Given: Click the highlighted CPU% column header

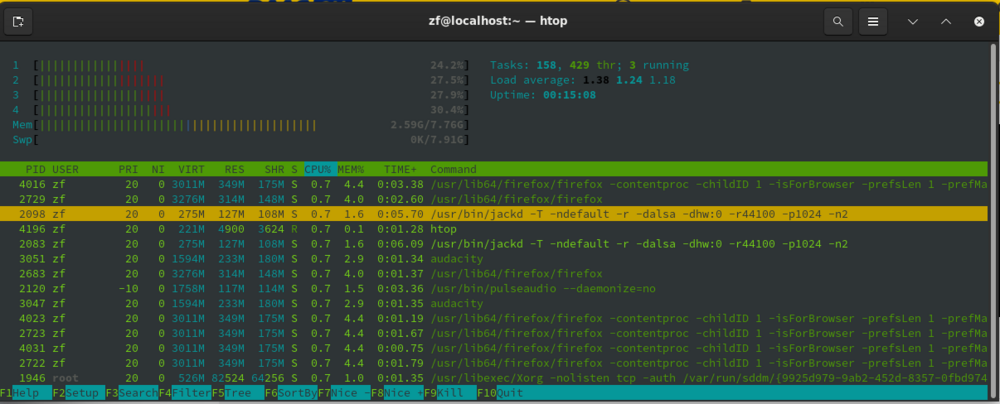Looking at the screenshot, I should (320, 169).
